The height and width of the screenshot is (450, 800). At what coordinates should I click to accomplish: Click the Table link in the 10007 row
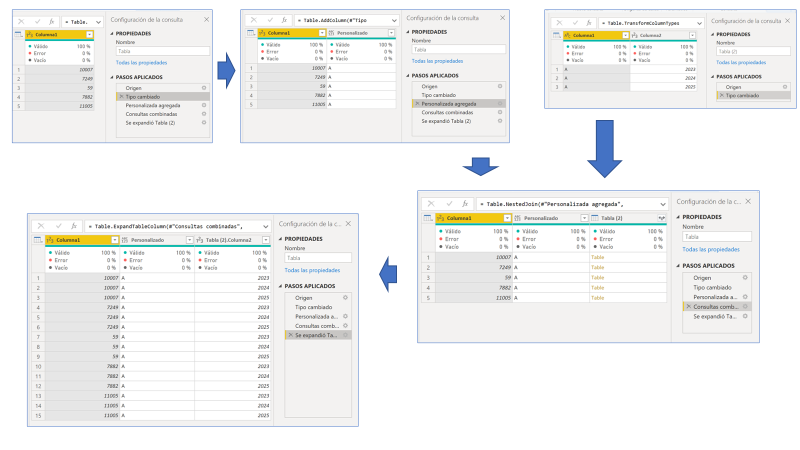(597, 257)
